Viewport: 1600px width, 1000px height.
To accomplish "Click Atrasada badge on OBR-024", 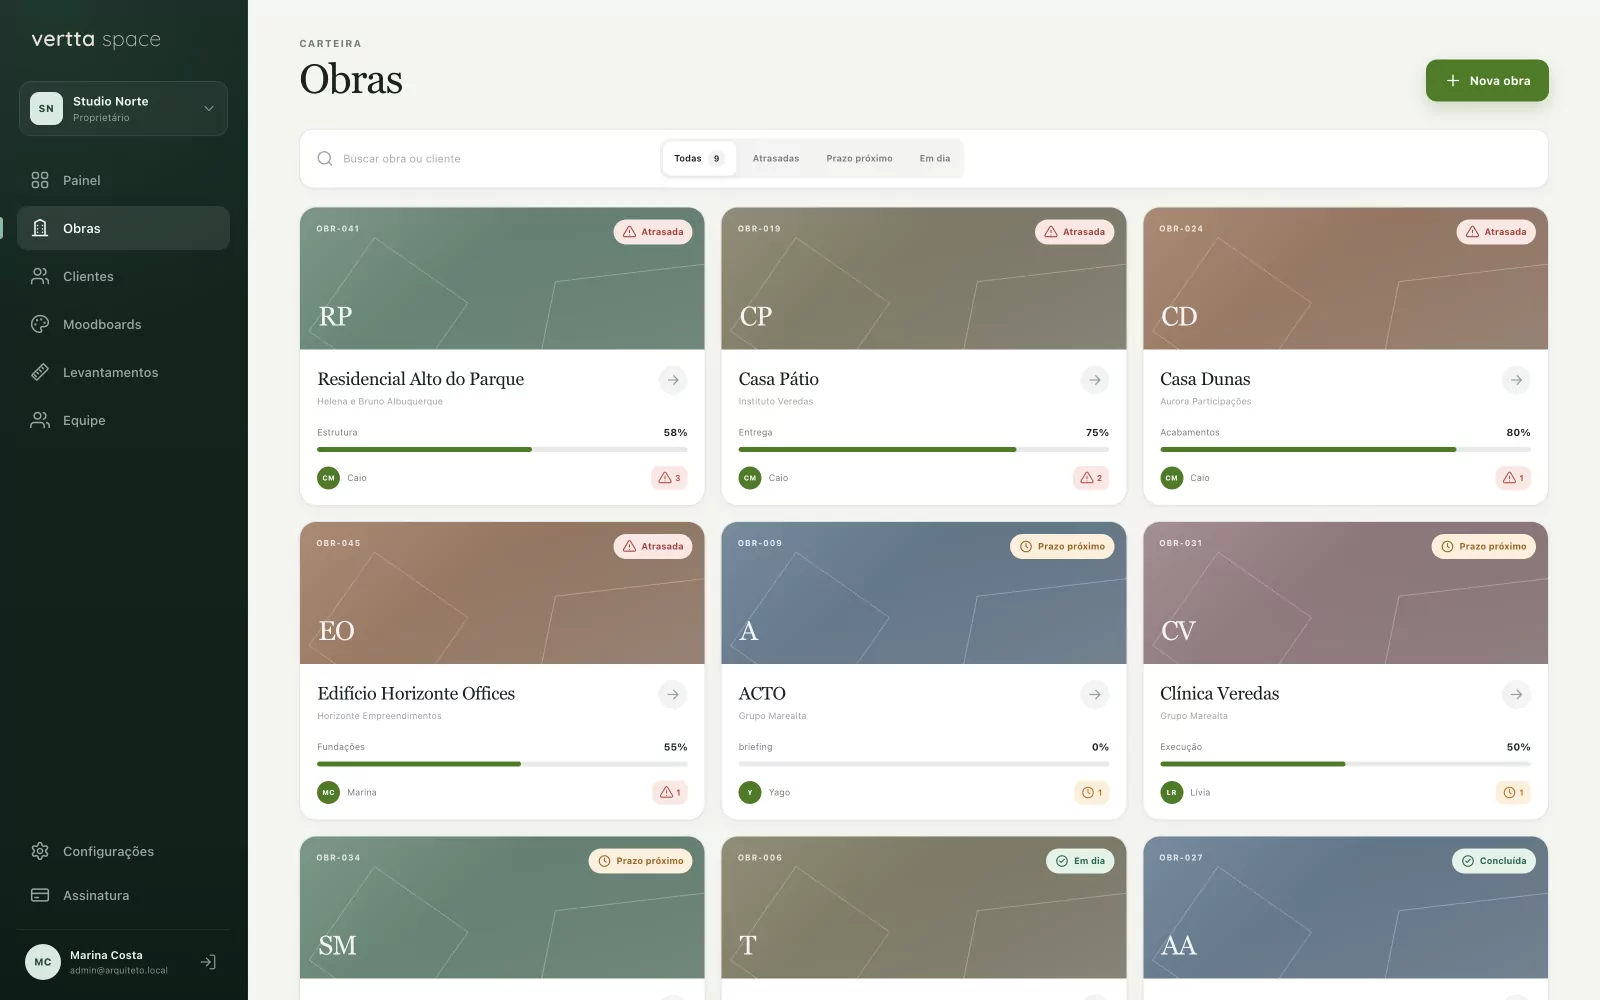I will tap(1496, 232).
